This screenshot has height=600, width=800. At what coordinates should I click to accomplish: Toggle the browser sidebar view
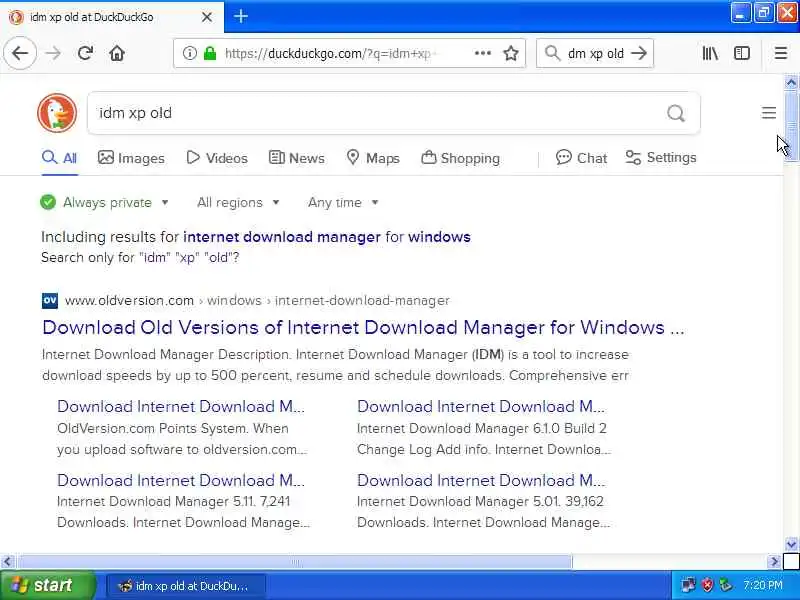coord(742,53)
